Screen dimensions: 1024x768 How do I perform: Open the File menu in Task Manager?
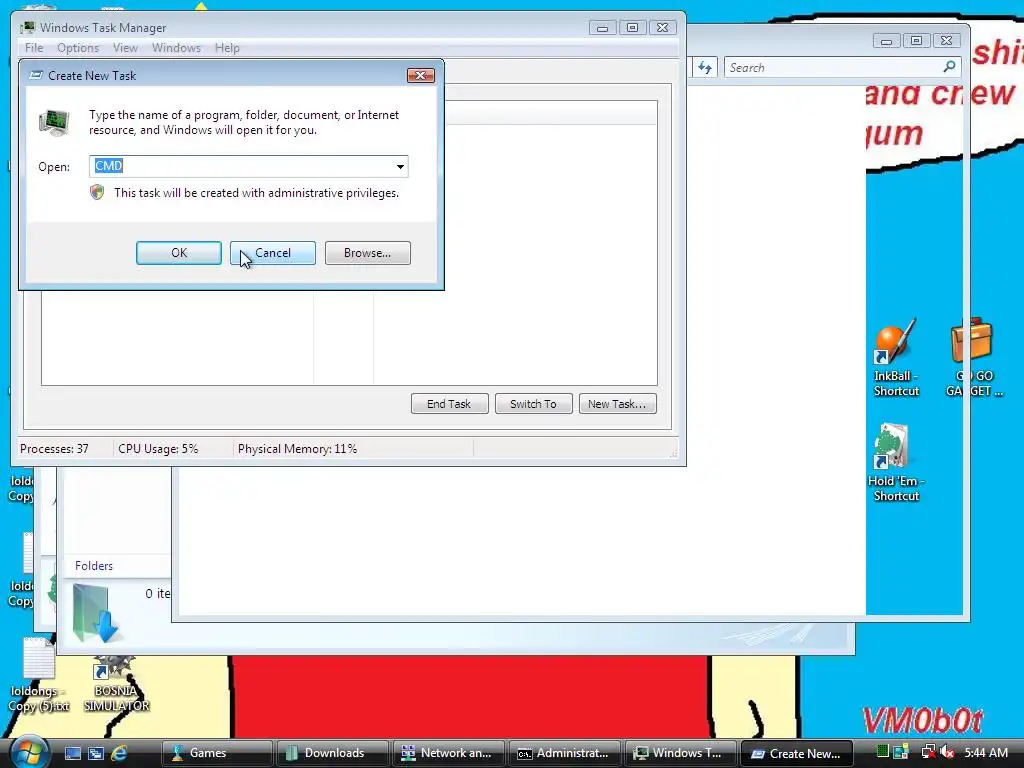coord(34,48)
